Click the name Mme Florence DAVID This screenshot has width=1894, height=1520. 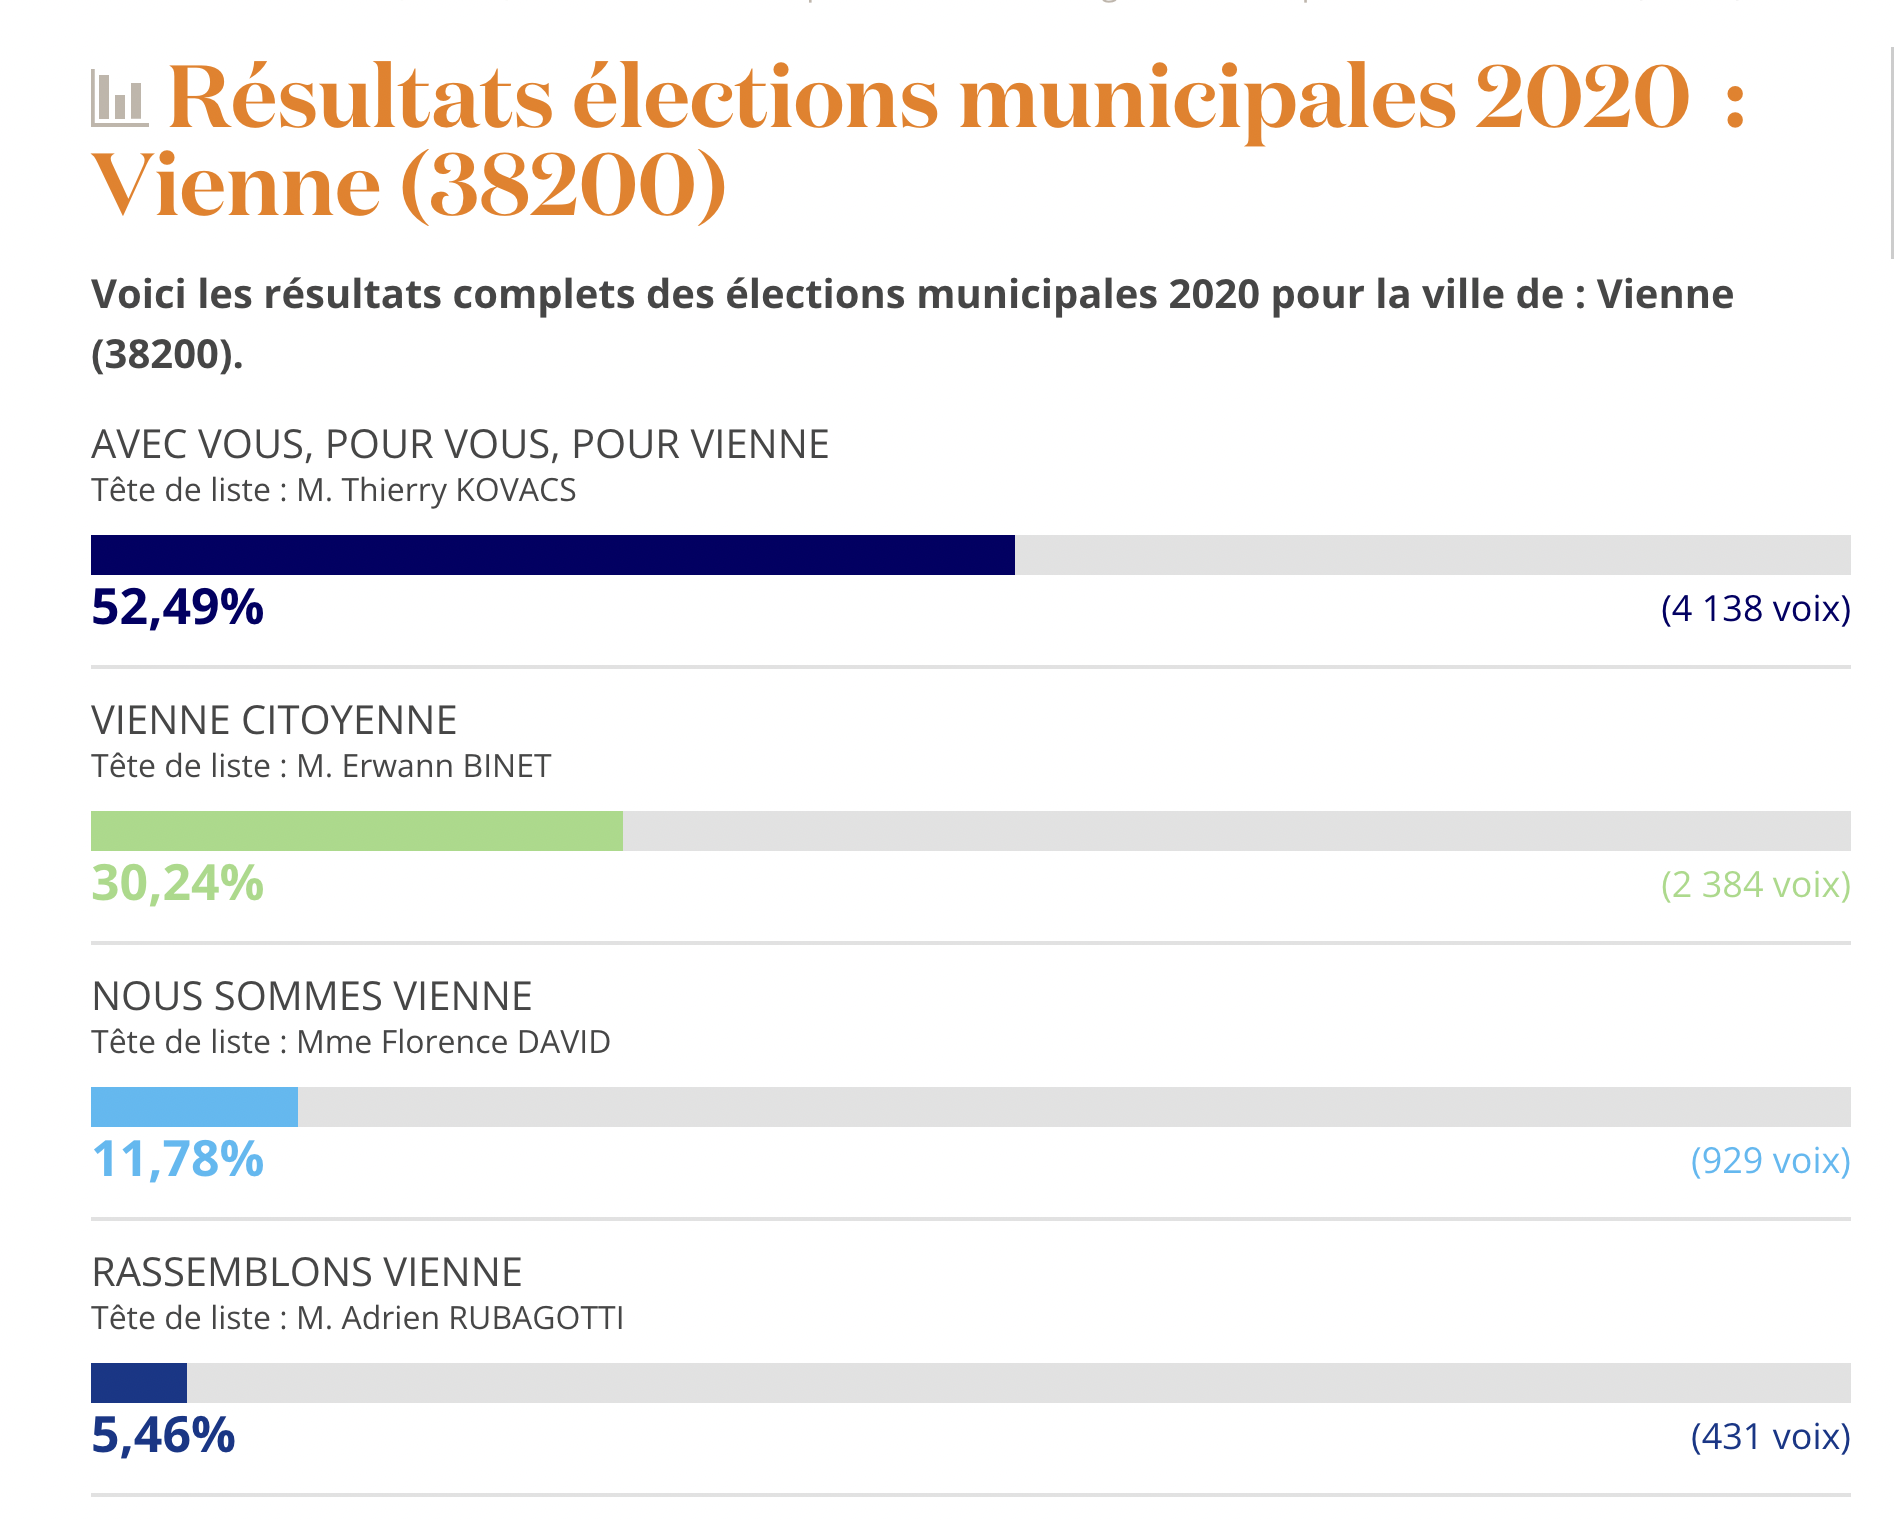point(454,1042)
